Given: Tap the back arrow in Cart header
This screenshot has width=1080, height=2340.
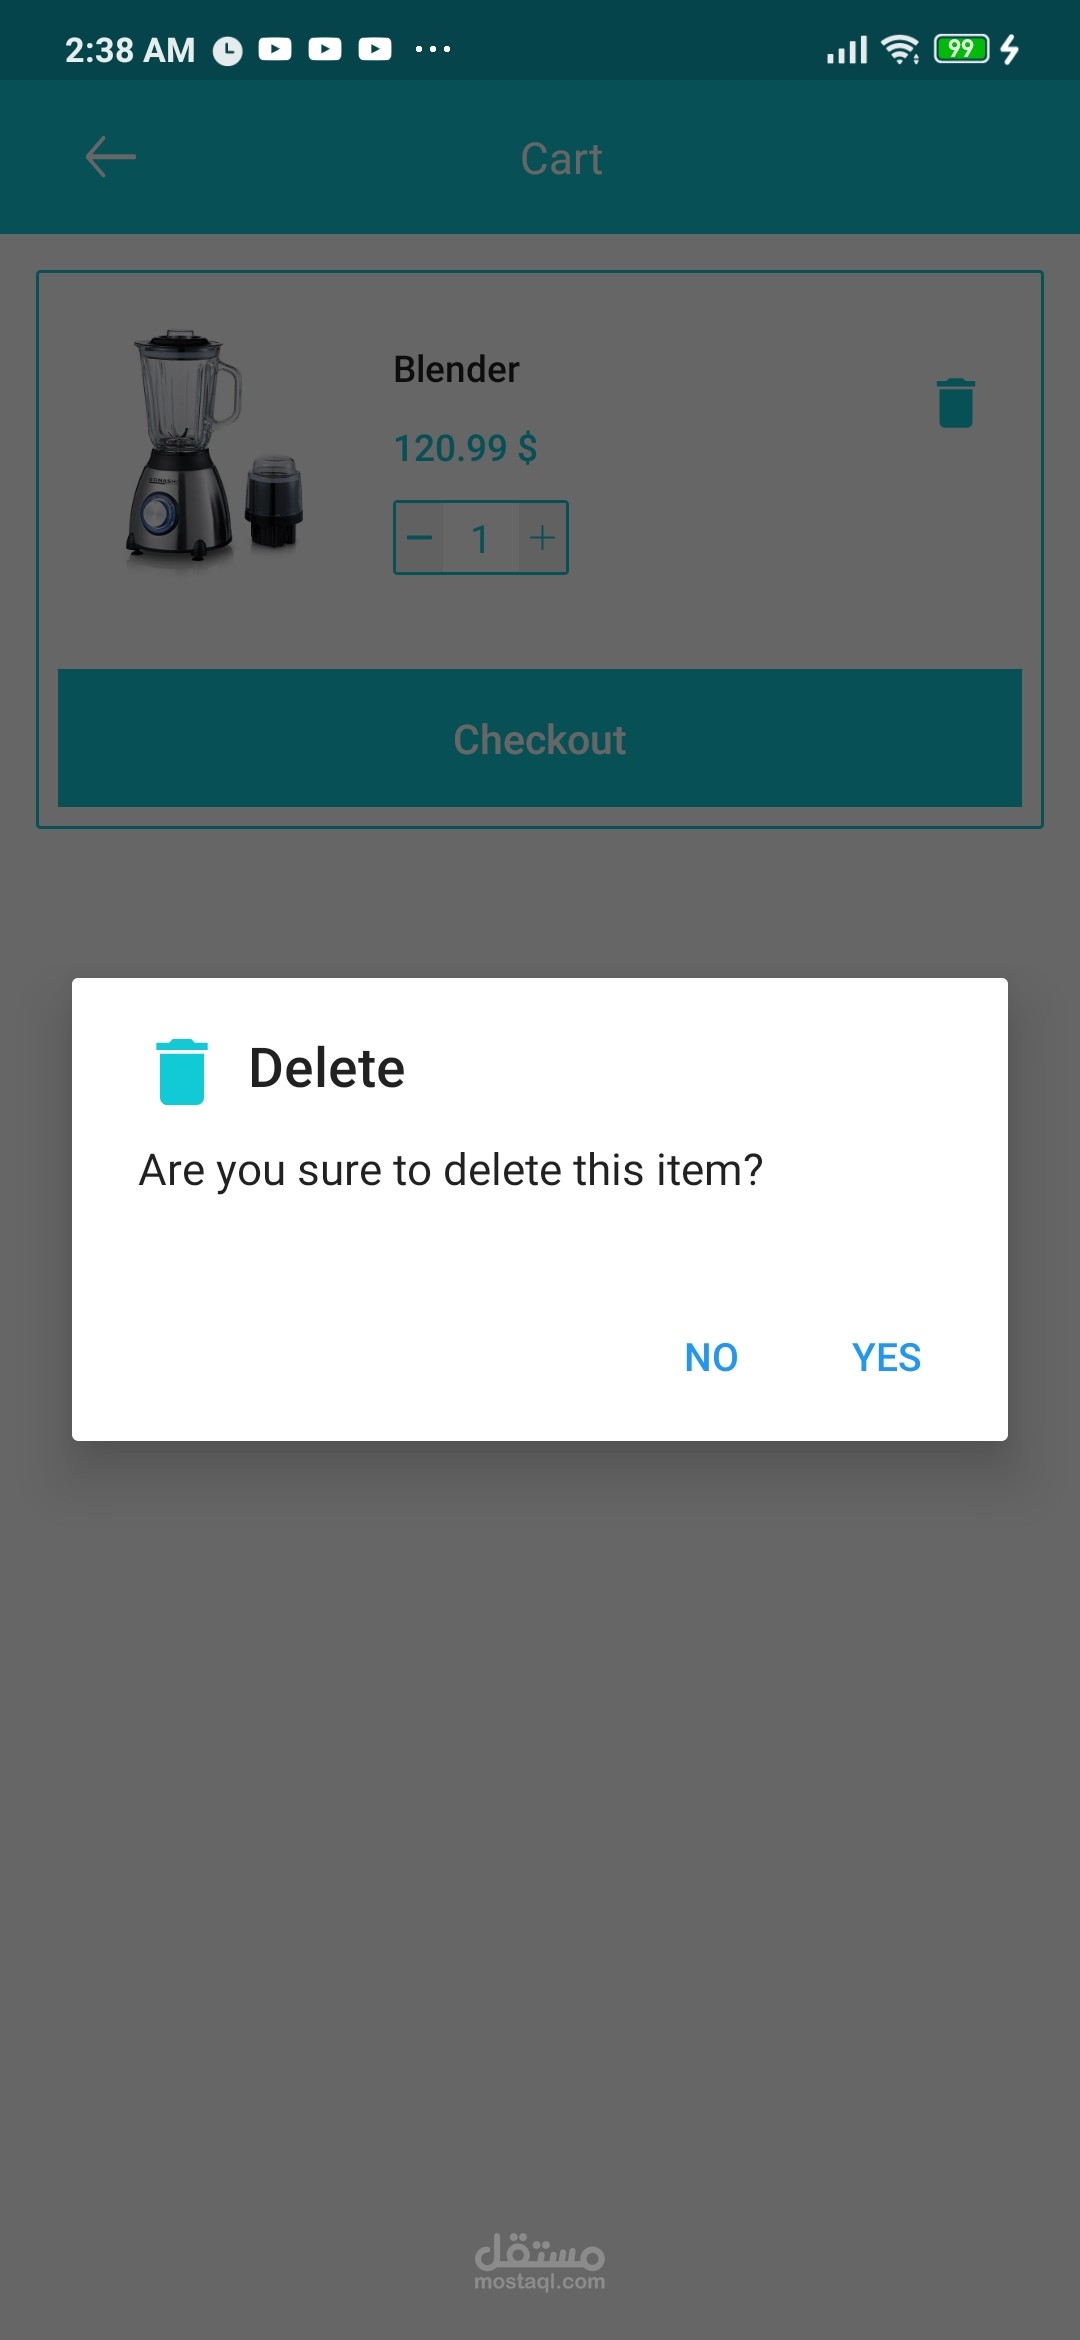Looking at the screenshot, I should (x=110, y=157).
